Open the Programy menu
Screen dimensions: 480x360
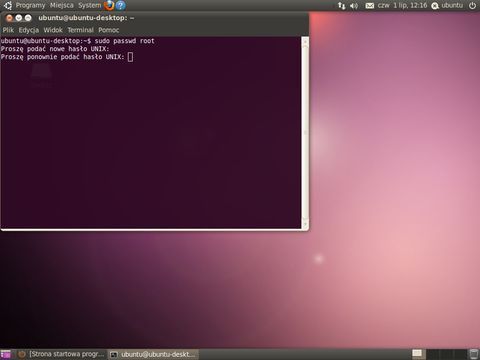30,5
